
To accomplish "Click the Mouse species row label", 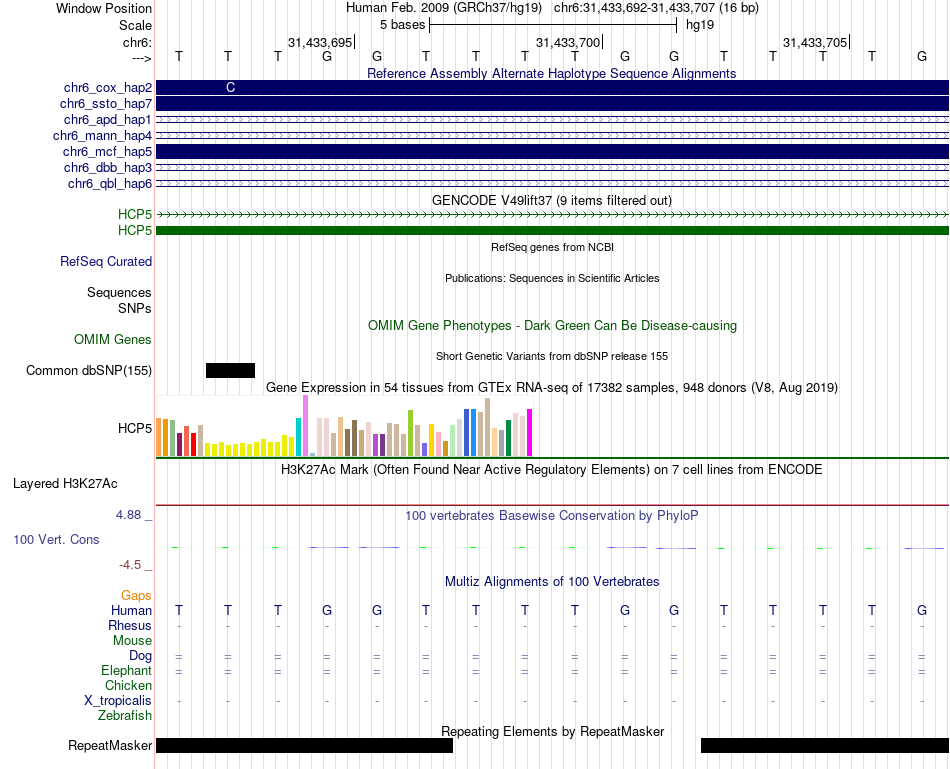I will [132, 641].
